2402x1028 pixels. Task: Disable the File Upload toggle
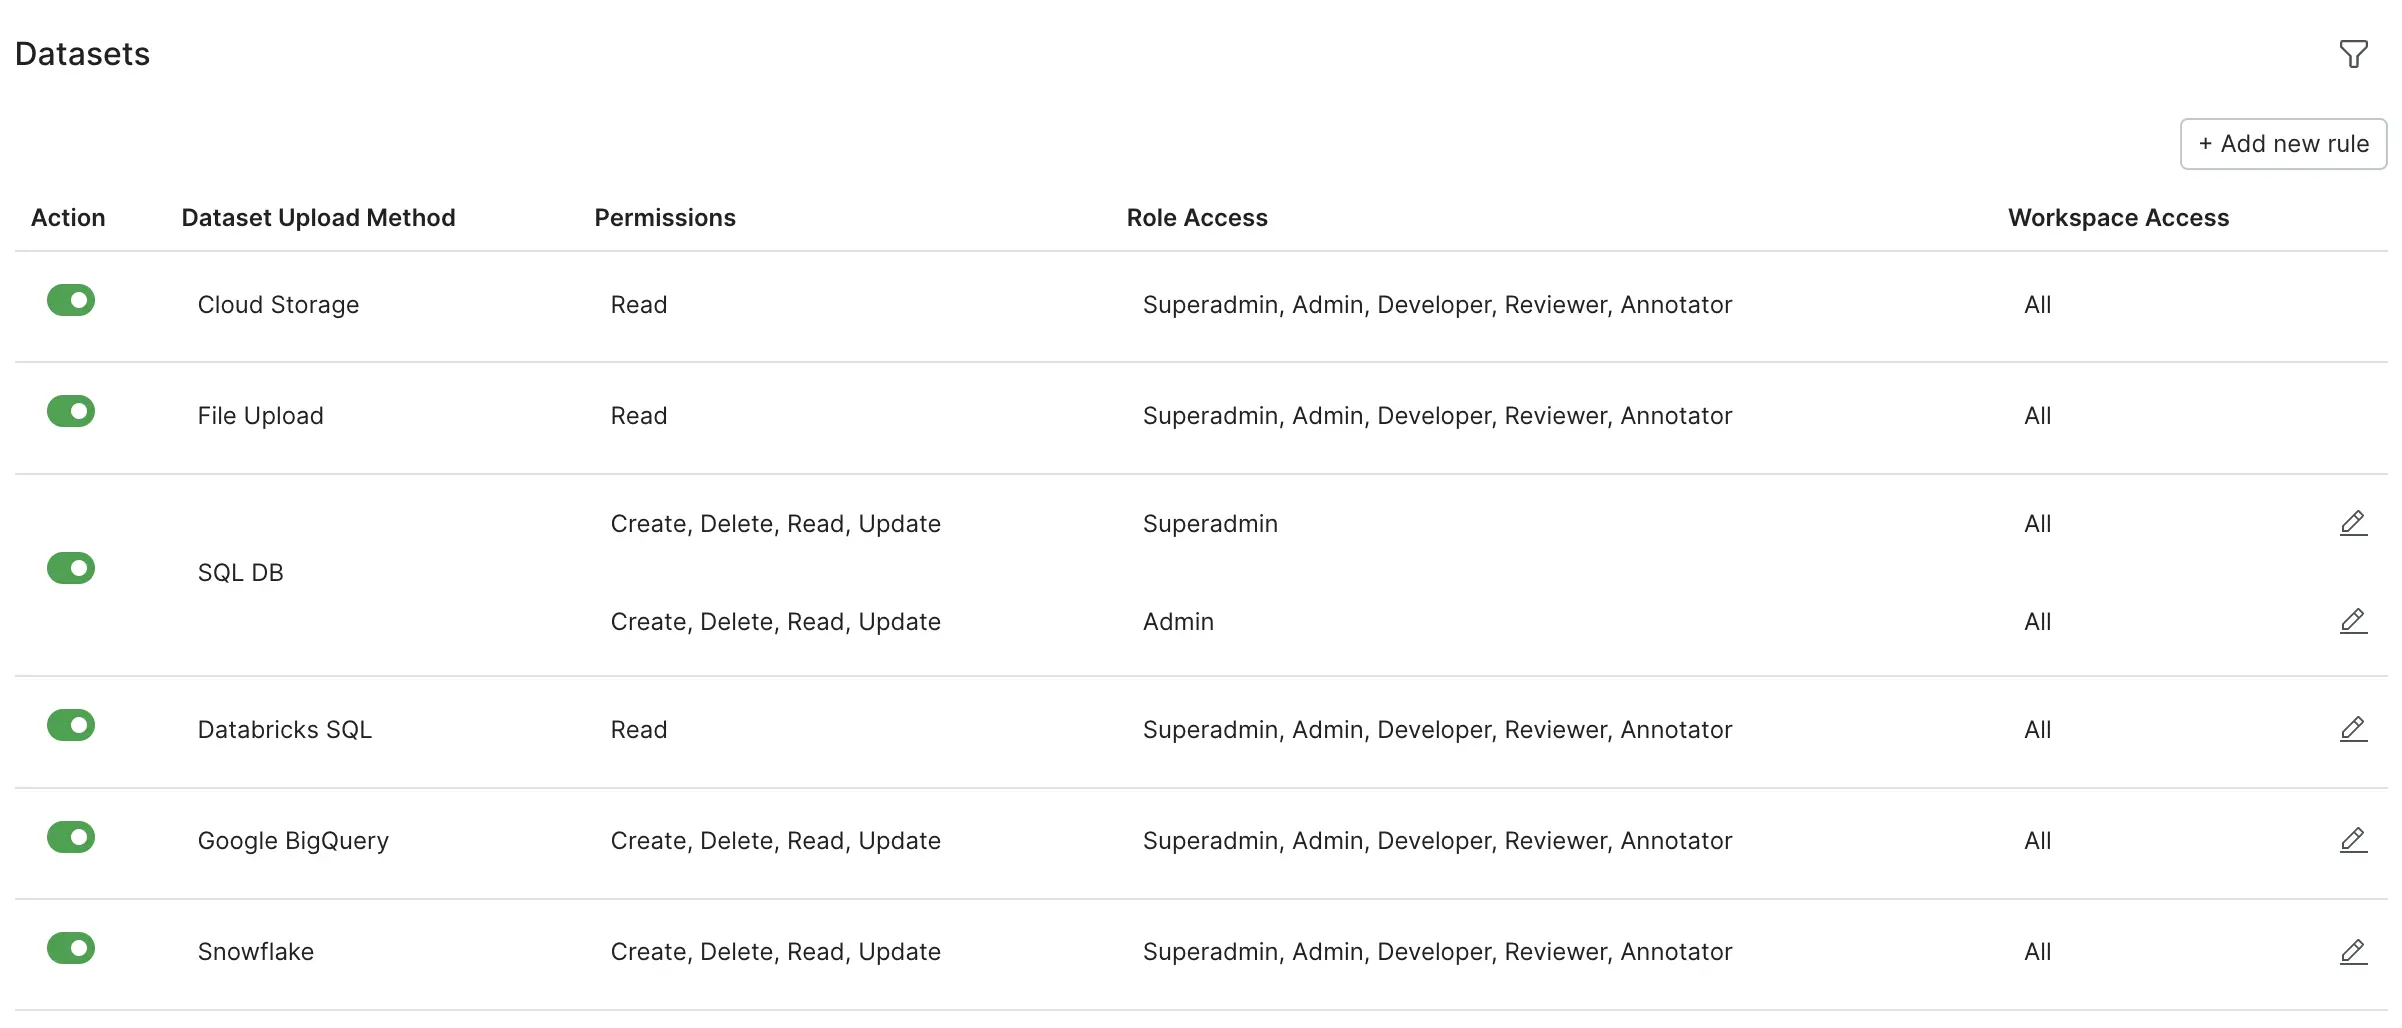pos(71,411)
